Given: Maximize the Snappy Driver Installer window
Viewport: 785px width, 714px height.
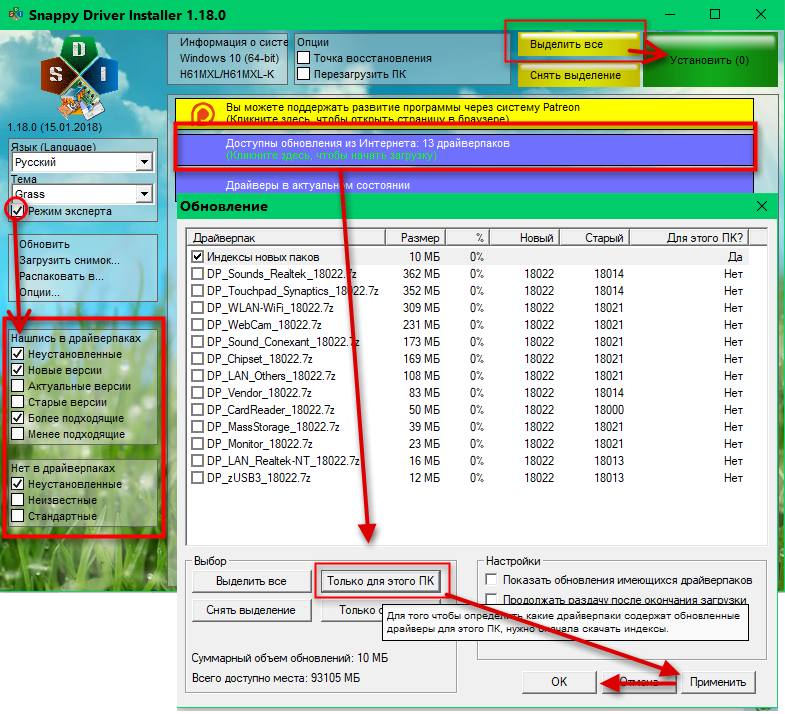Looking at the screenshot, I should (x=715, y=15).
